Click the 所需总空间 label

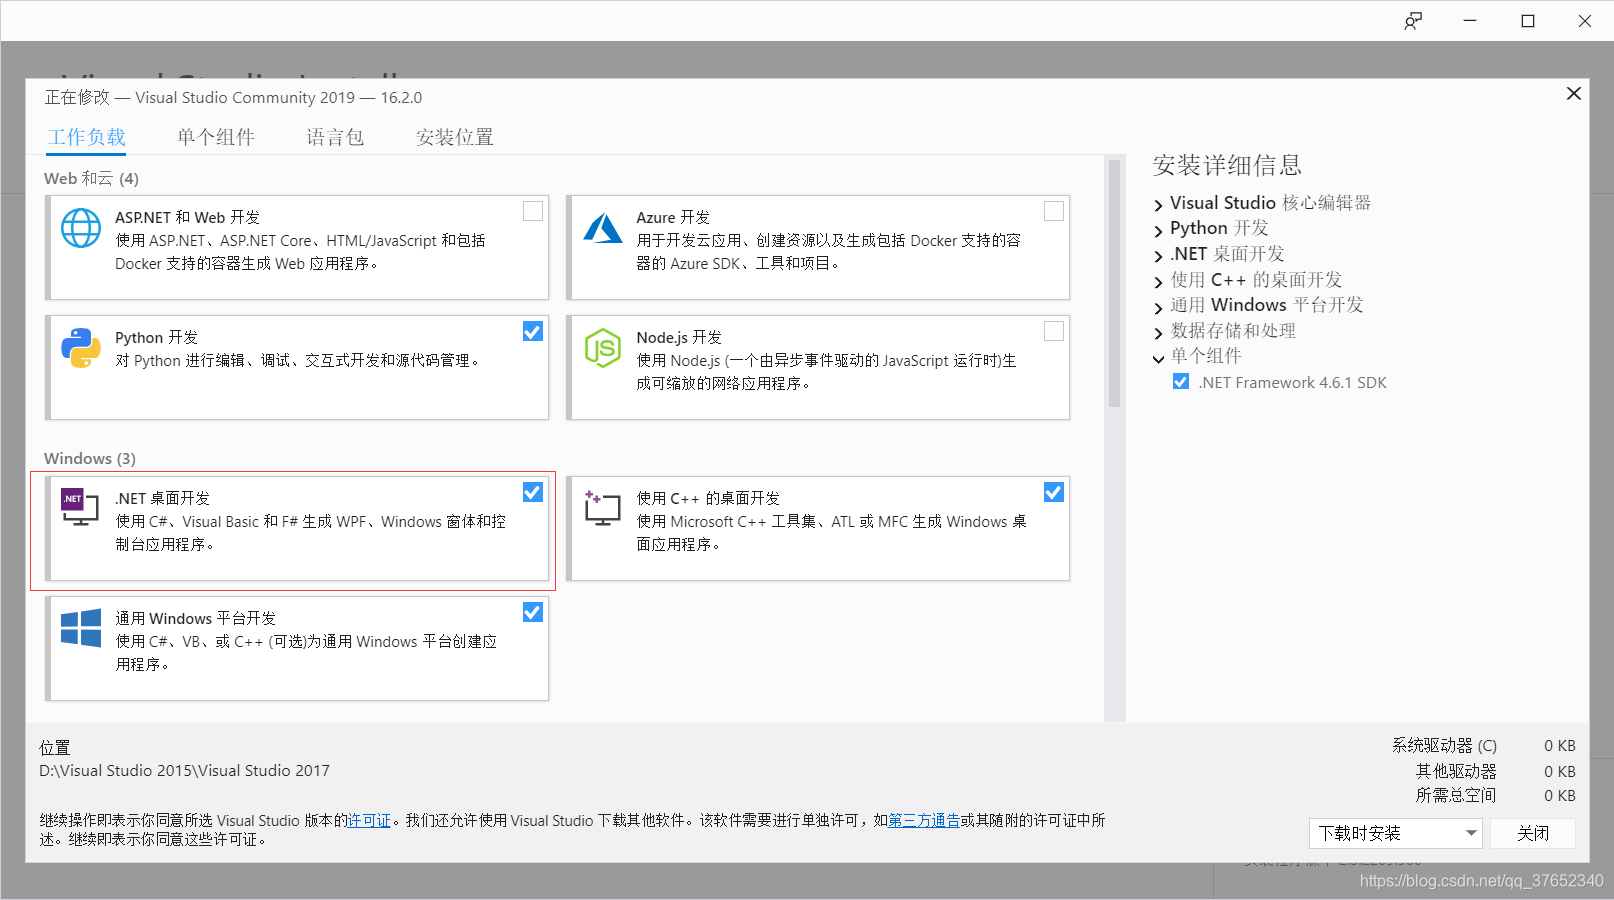(1456, 795)
